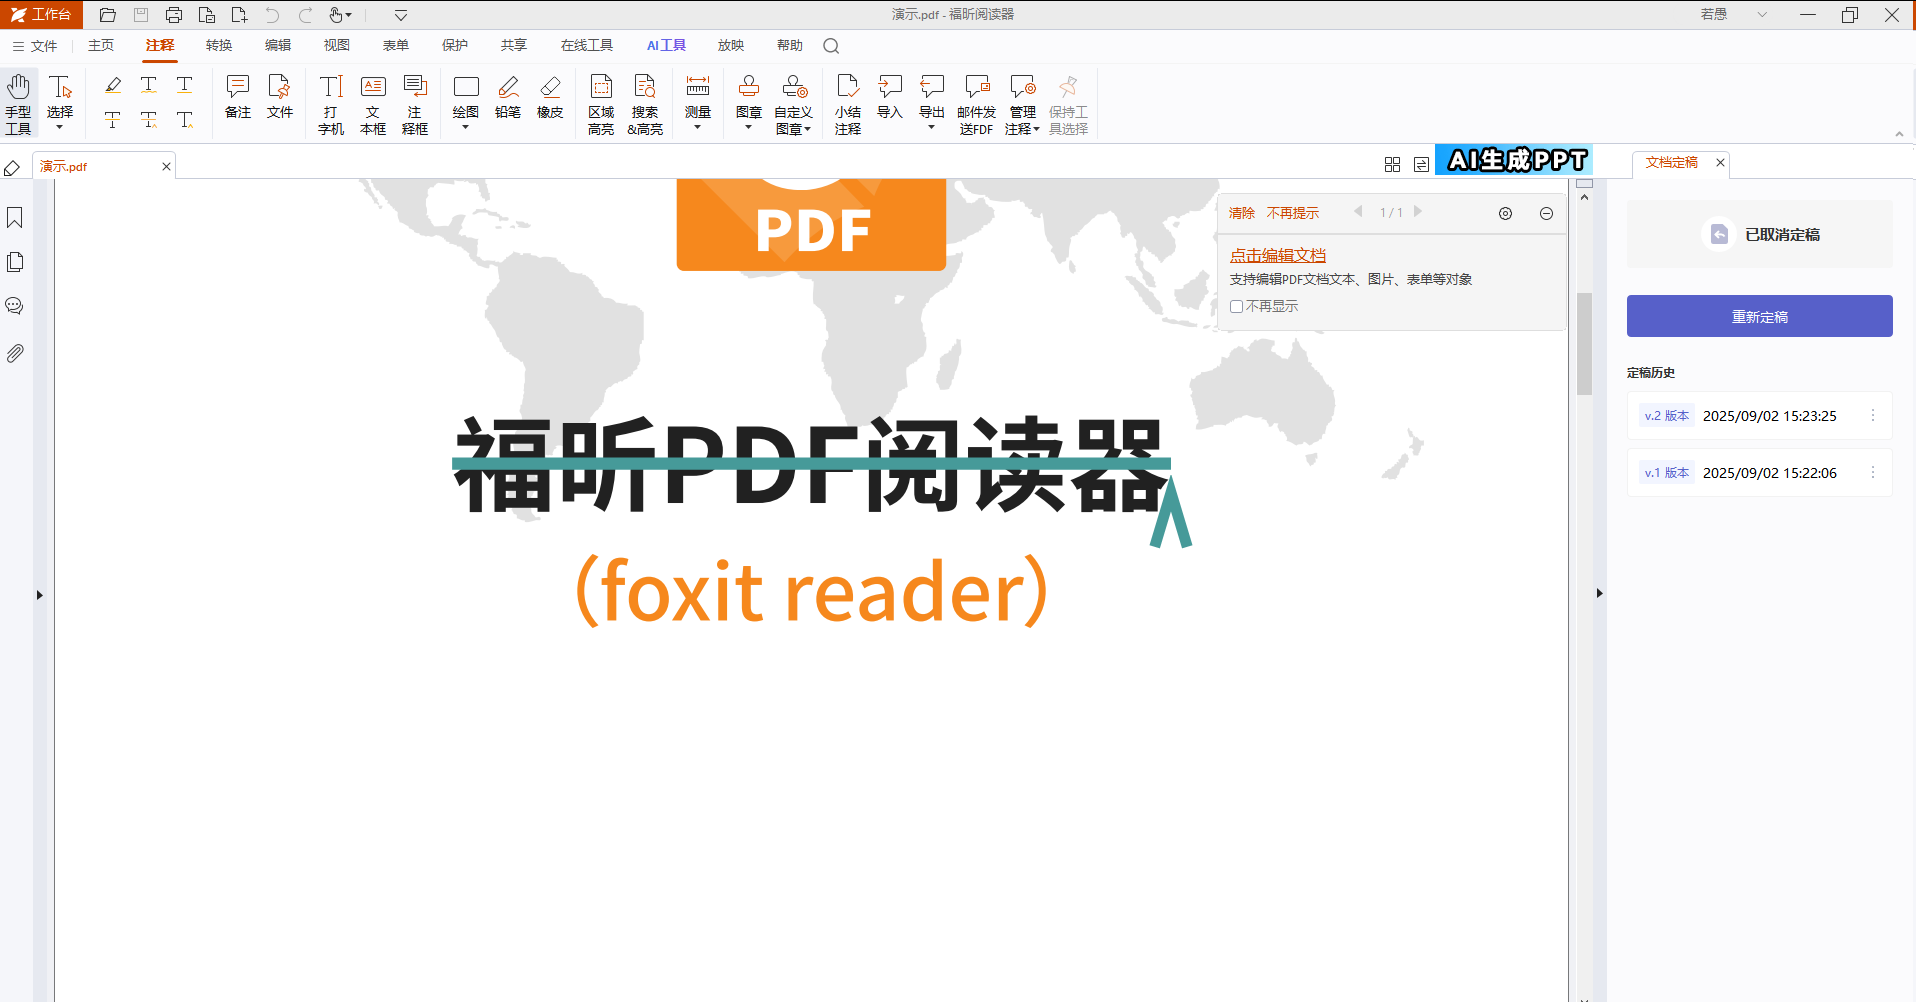Click the AI生成PPT banner
This screenshot has width=1916, height=1002.
tap(1514, 160)
